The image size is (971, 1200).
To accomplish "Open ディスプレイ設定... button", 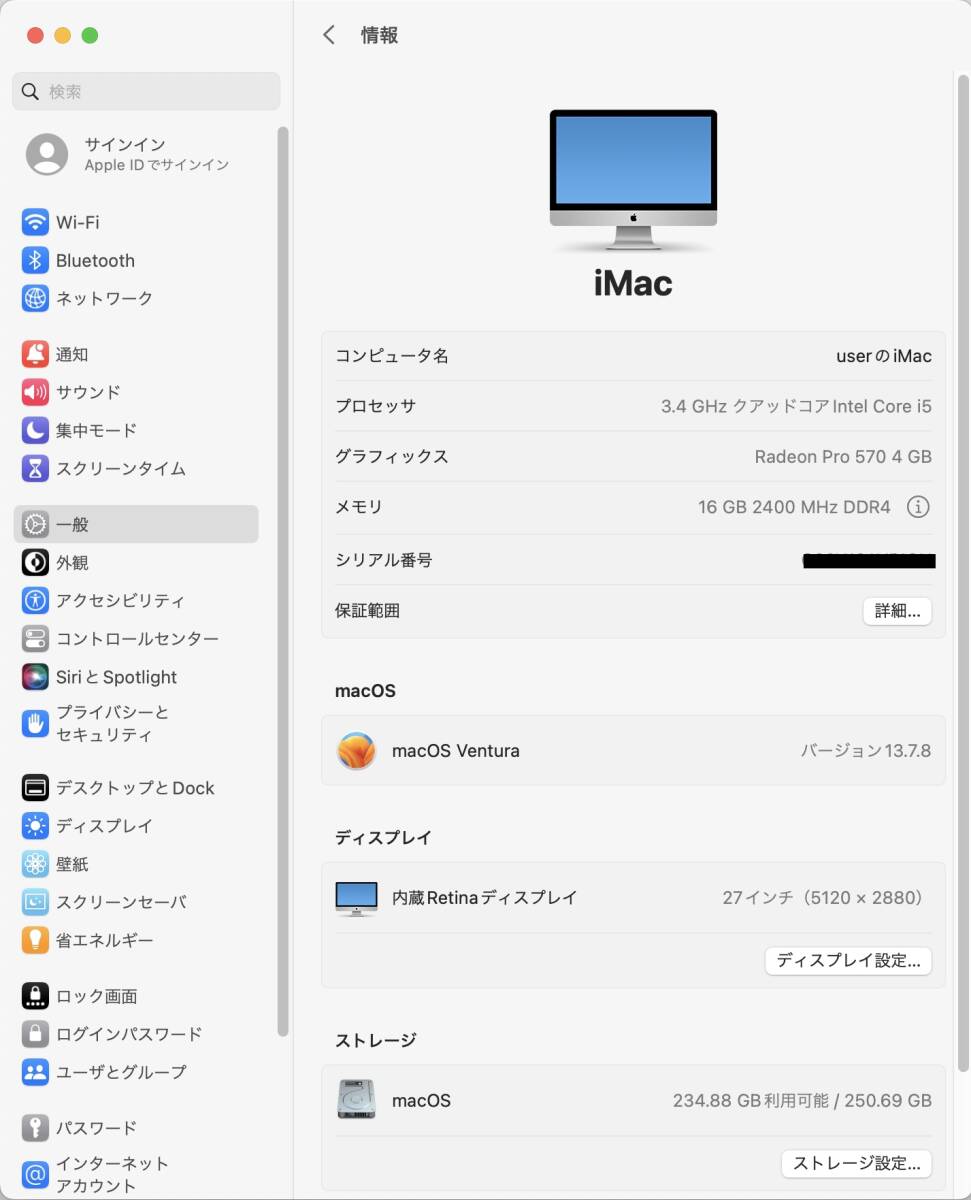I will (848, 961).
